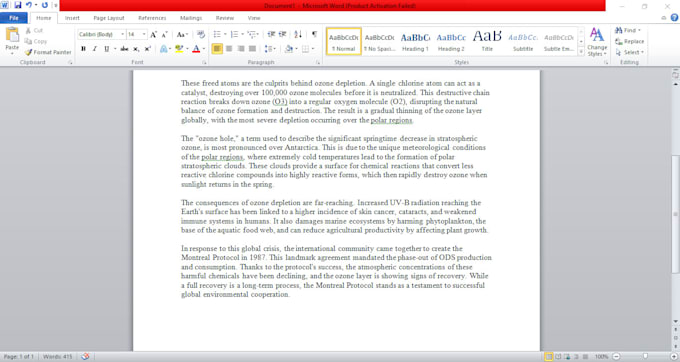Minimize the ribbon with caret icon

[664, 18]
